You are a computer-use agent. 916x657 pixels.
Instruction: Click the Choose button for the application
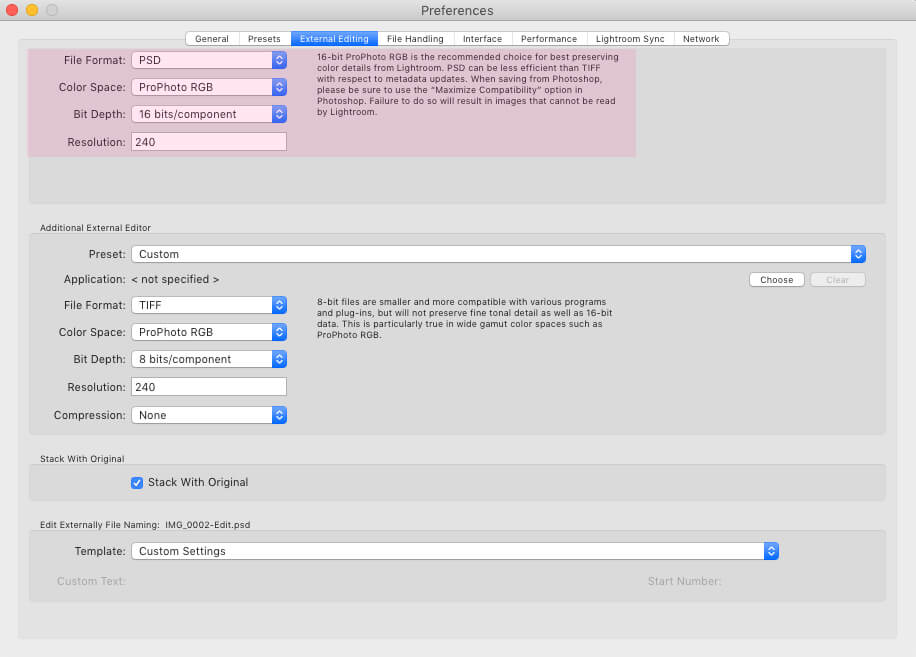coord(777,280)
